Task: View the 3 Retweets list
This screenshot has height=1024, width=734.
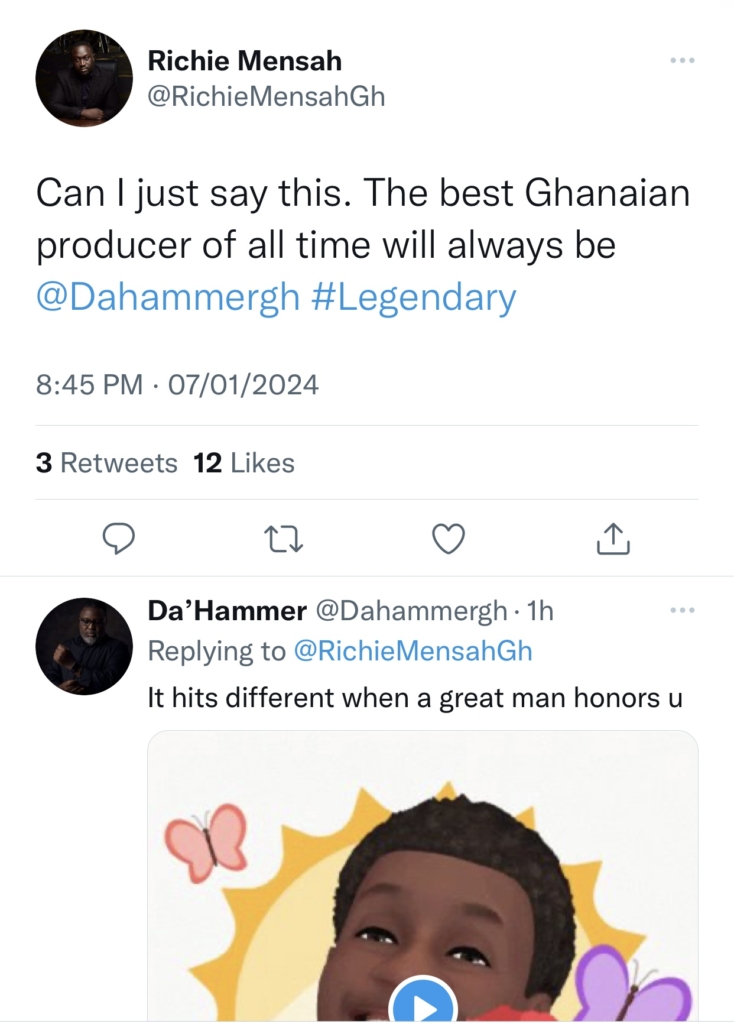Action: (106, 463)
